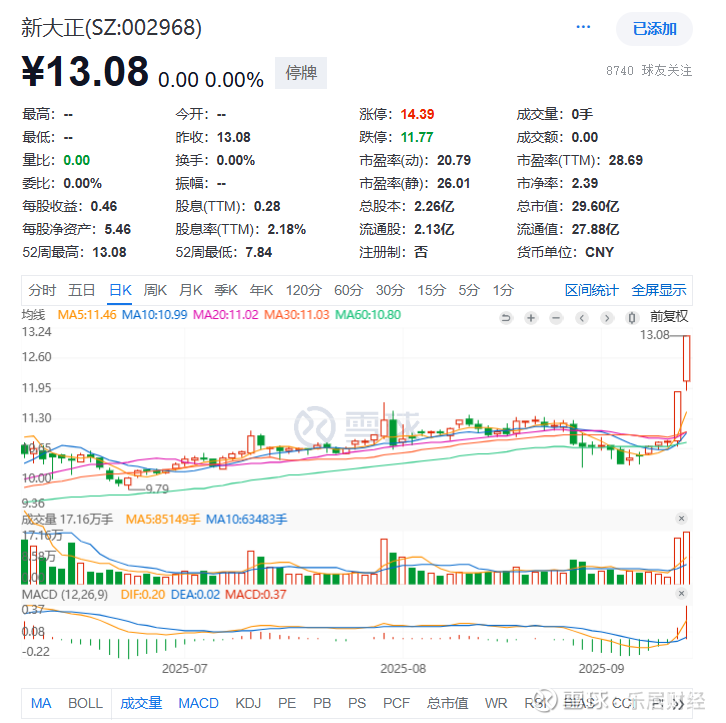Toggle the PS sub-indicator
This screenshot has width=726, height=723.
coord(357,703)
